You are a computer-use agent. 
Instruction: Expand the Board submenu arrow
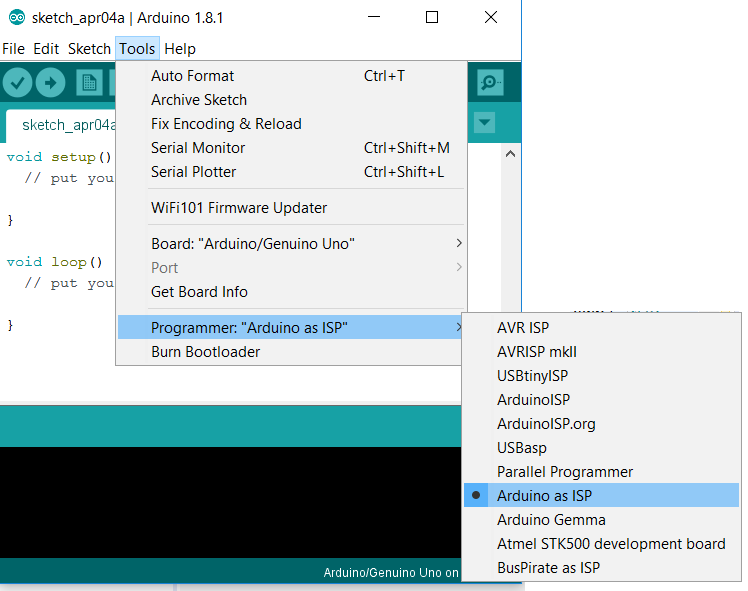(x=458, y=243)
